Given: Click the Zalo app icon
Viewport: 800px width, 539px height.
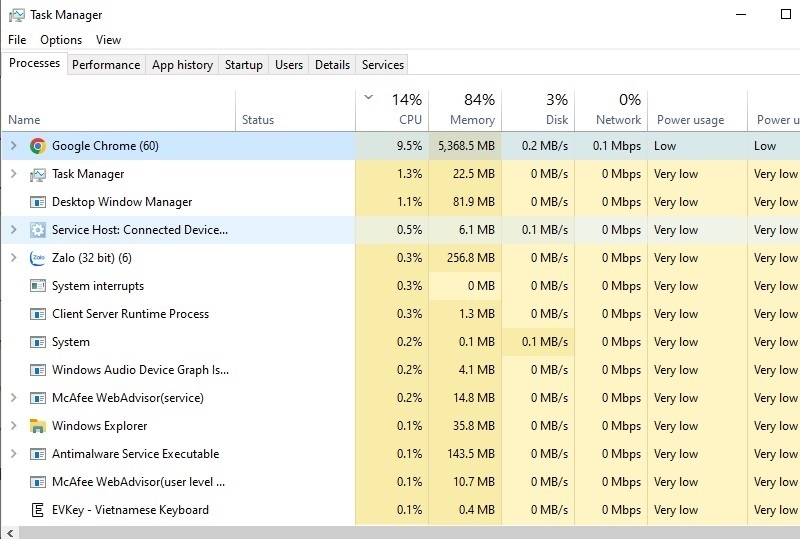Looking at the screenshot, I should pos(38,258).
